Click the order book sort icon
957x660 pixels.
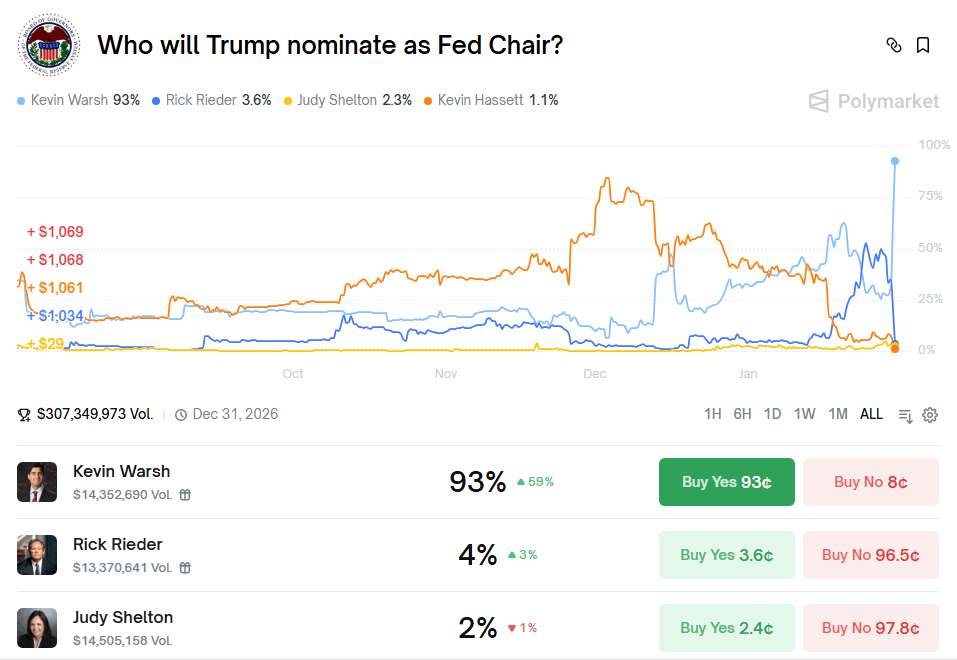coord(903,414)
